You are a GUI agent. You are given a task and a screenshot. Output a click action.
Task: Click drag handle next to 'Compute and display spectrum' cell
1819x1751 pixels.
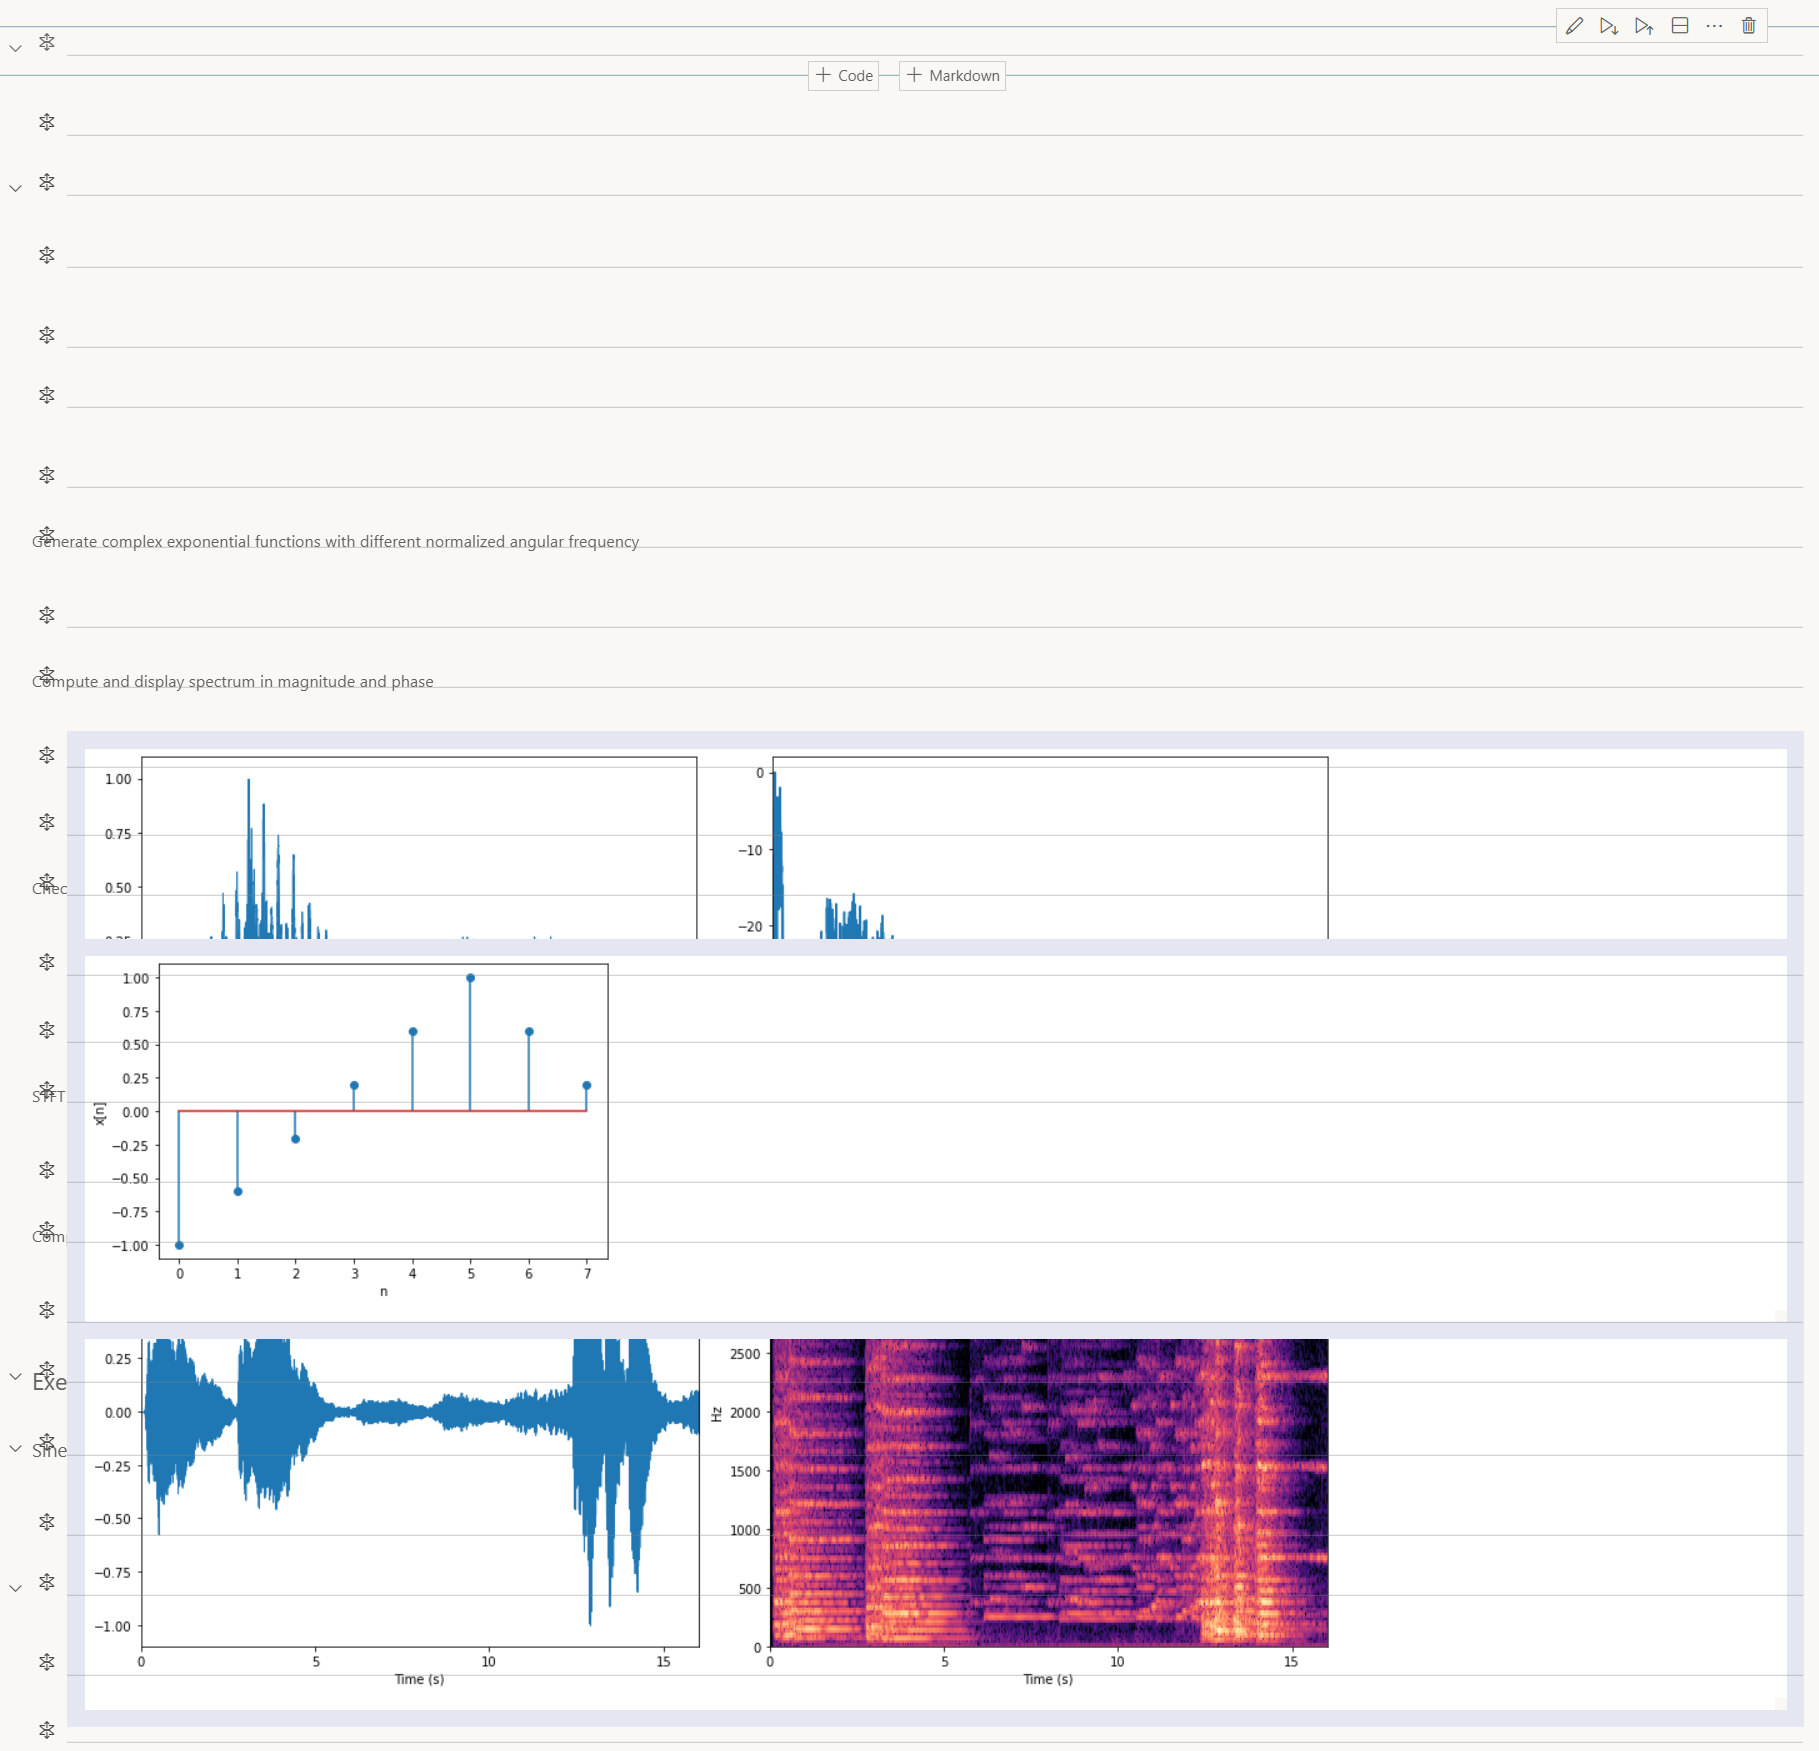click(x=47, y=673)
